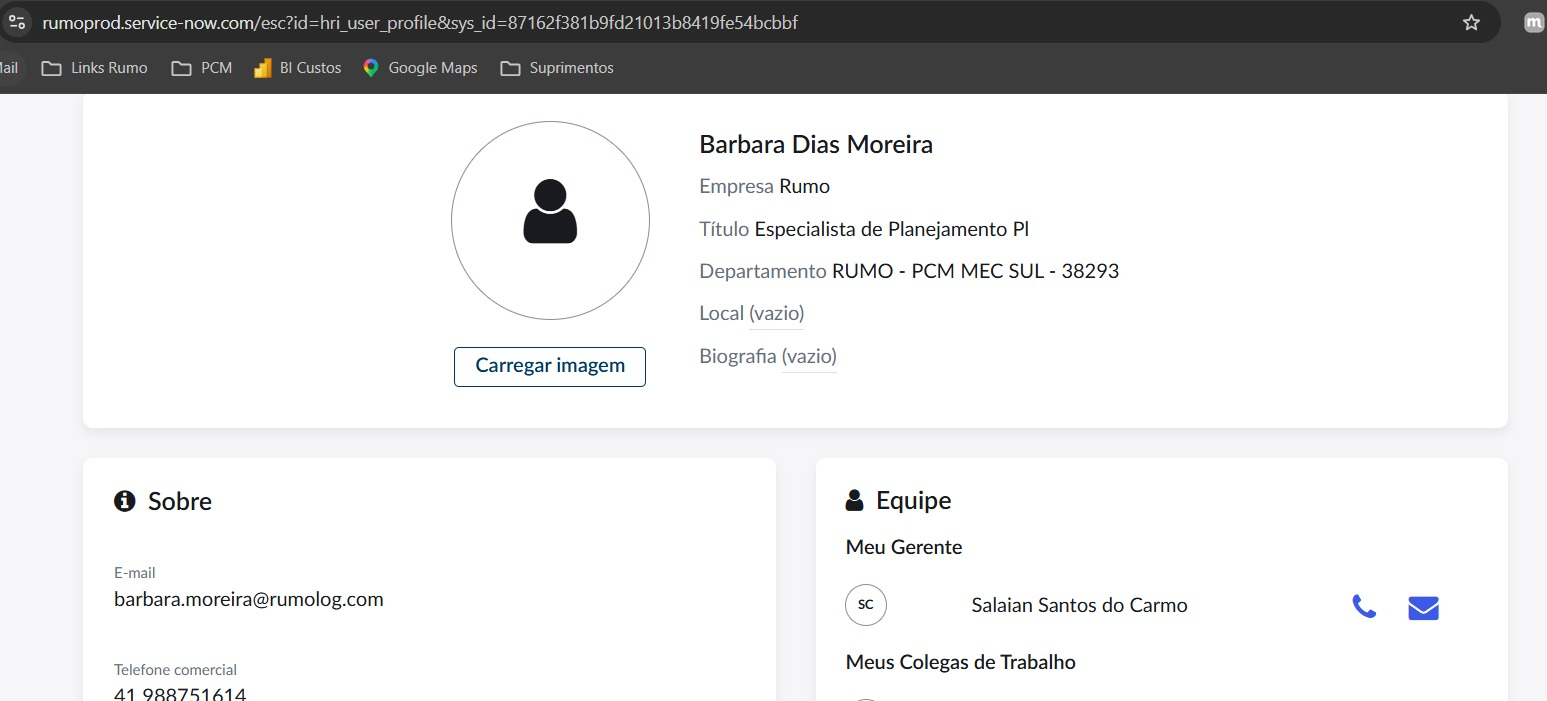
Task: Click the site information icon in address bar
Action: pyautogui.click(x=16, y=22)
